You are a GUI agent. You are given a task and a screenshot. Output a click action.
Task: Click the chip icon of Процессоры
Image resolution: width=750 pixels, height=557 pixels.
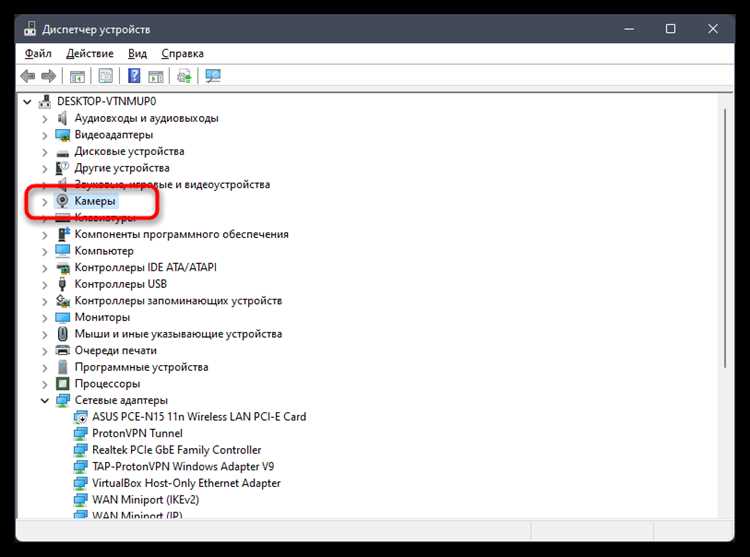[62, 383]
